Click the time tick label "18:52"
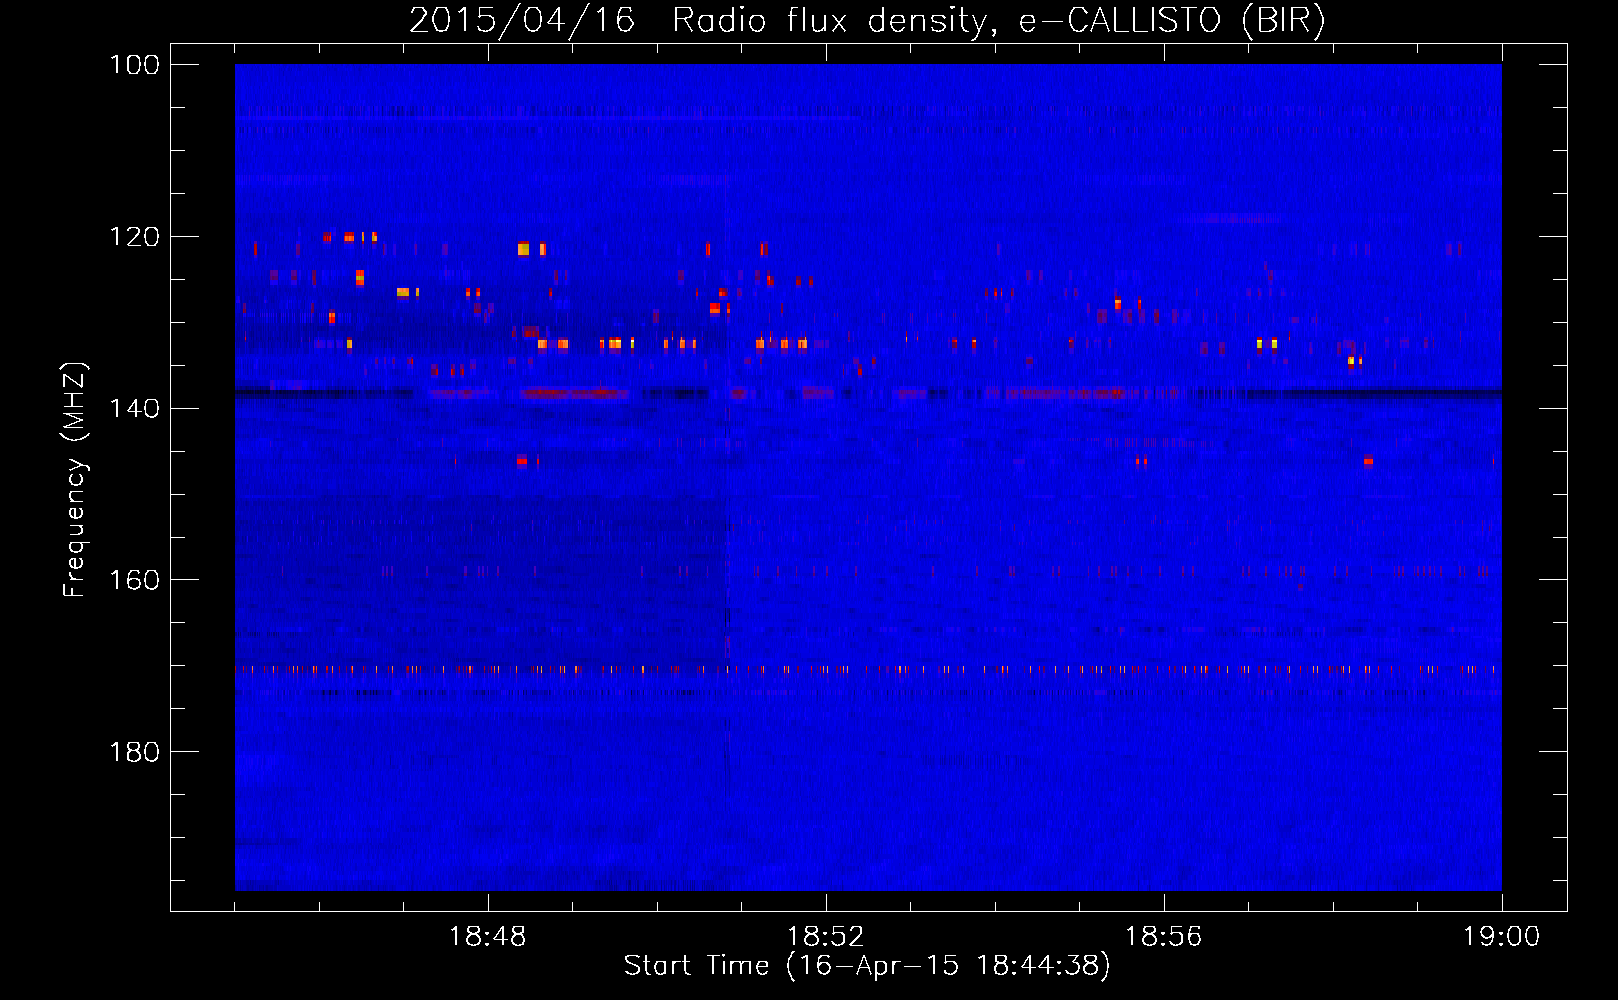 point(826,937)
